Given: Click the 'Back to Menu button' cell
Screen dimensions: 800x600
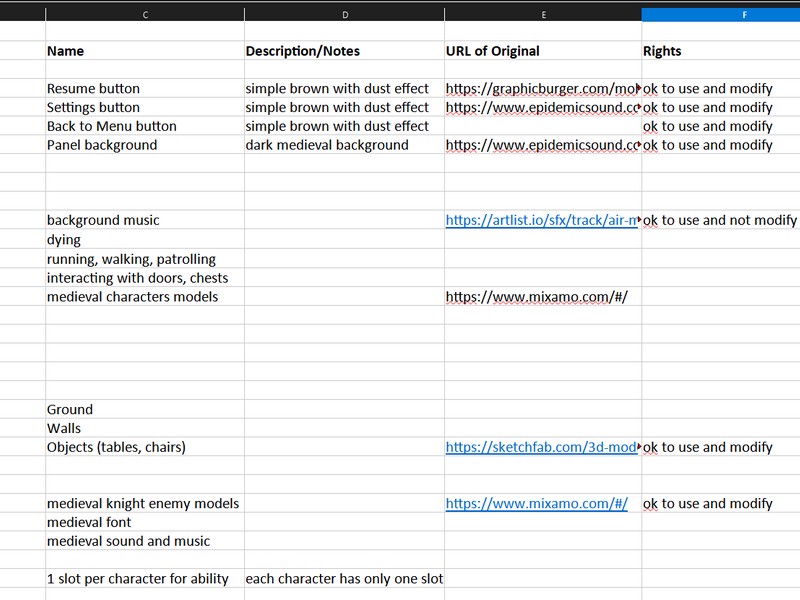Looking at the screenshot, I should 111,127.
